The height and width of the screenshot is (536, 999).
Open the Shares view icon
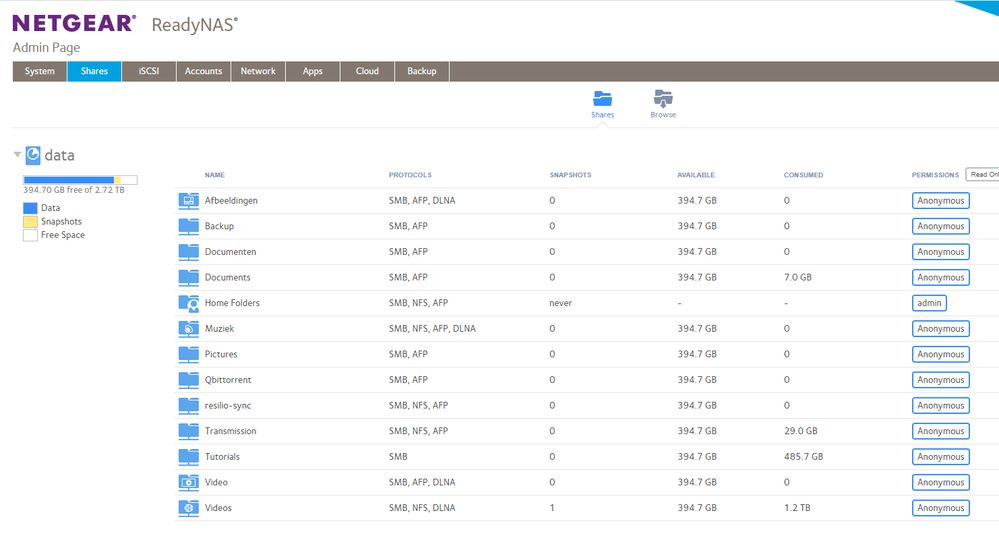click(602, 99)
